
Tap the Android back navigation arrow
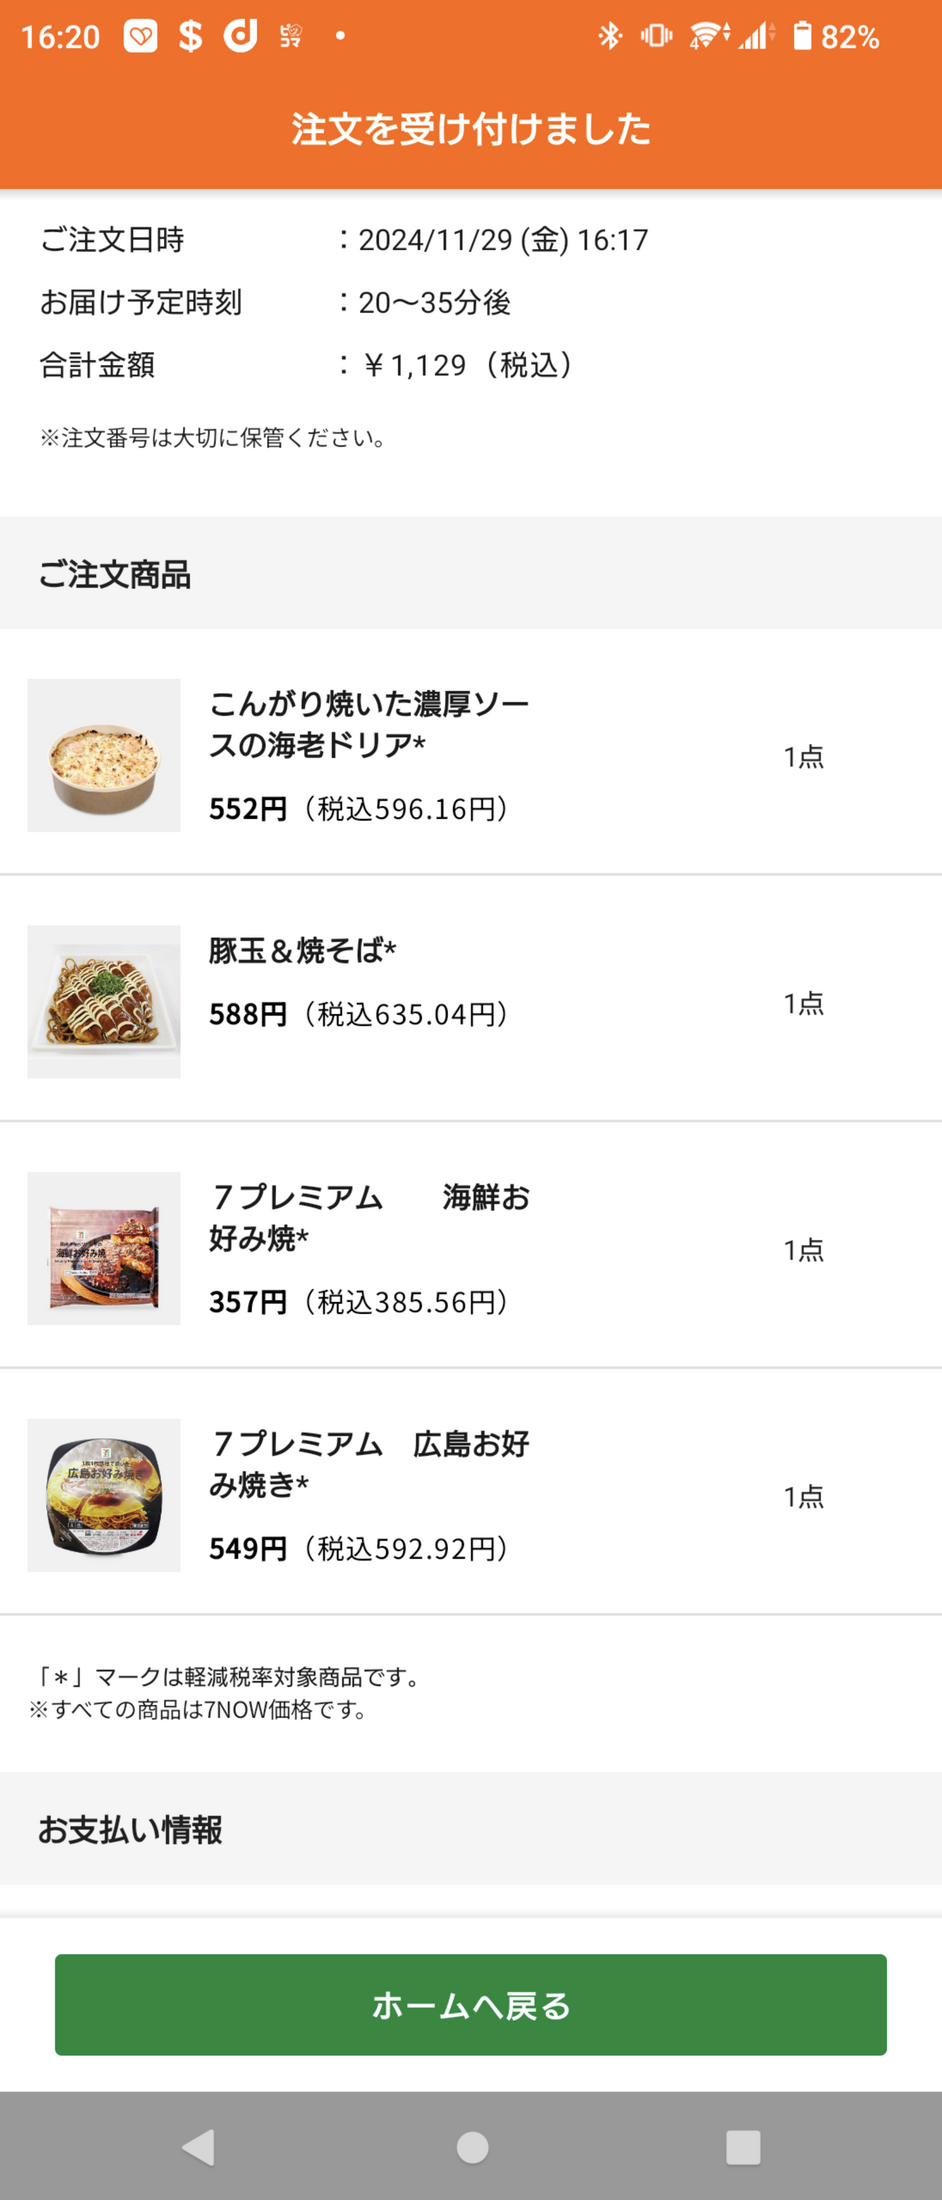[199, 2146]
